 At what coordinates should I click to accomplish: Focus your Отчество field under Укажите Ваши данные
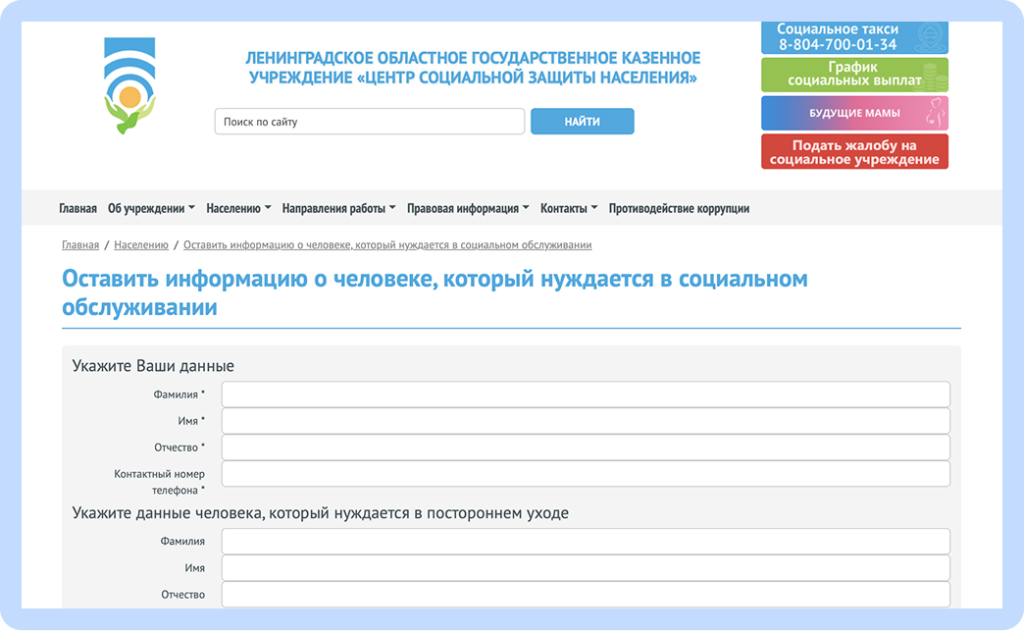point(586,447)
